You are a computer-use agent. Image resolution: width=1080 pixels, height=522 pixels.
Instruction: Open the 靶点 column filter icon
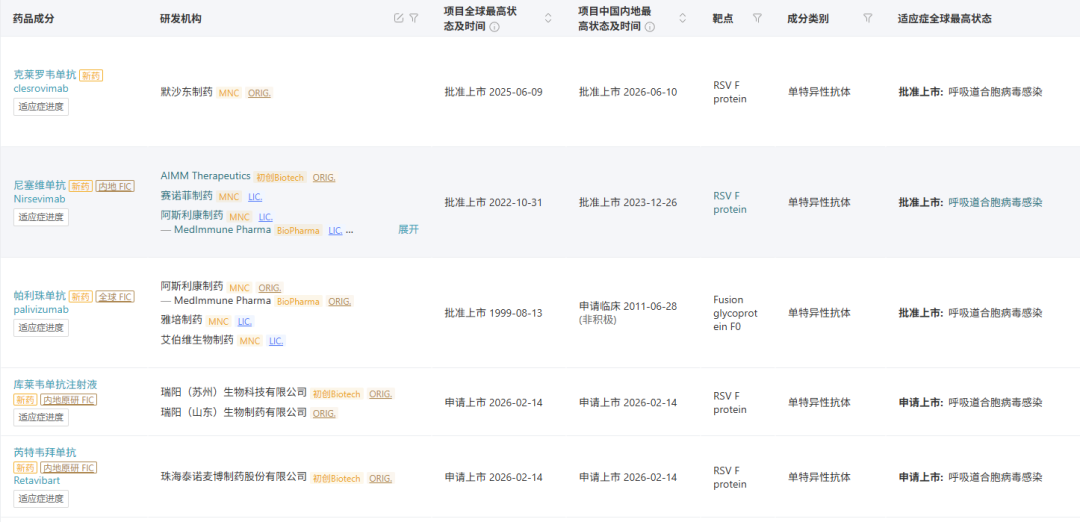(x=757, y=18)
